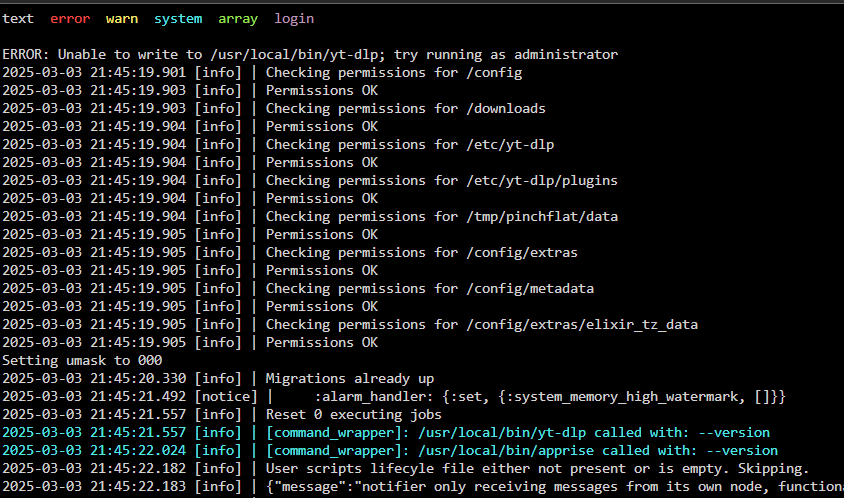
Task: Click the /tmp/pinchflat/data permissions line
Action: coord(310,217)
